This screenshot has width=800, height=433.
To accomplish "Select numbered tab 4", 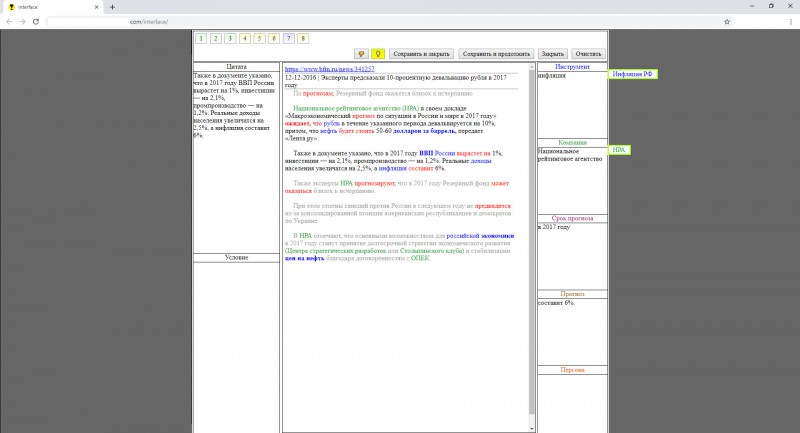I will point(245,38).
